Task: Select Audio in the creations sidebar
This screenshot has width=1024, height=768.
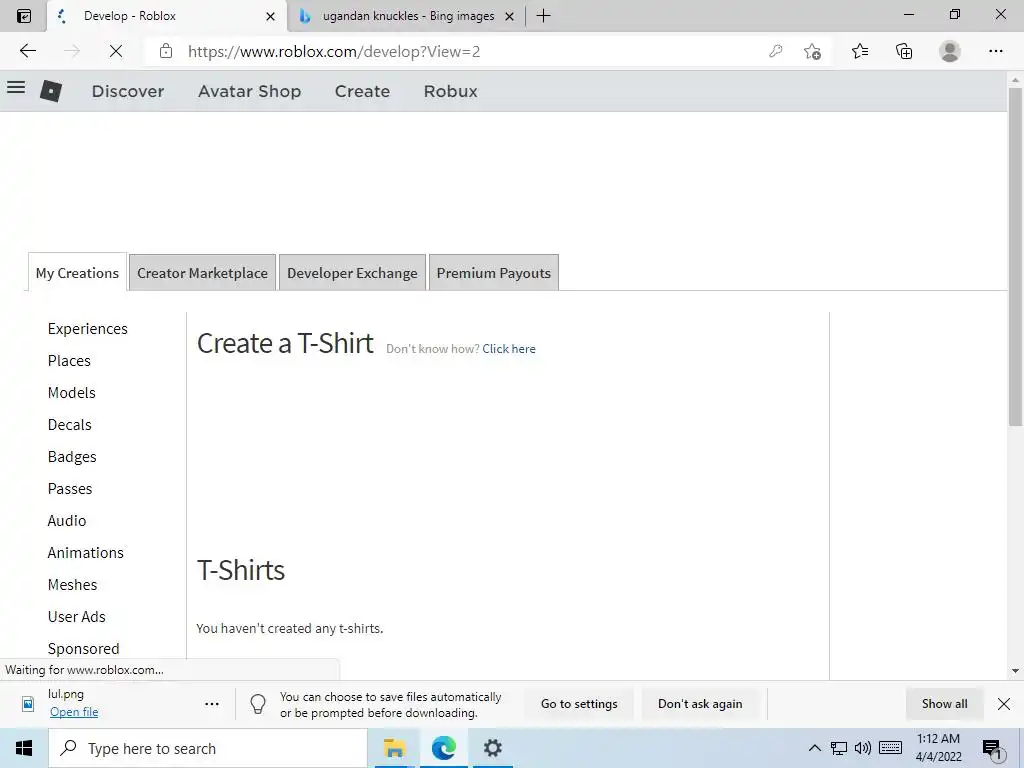Action: [x=67, y=521]
